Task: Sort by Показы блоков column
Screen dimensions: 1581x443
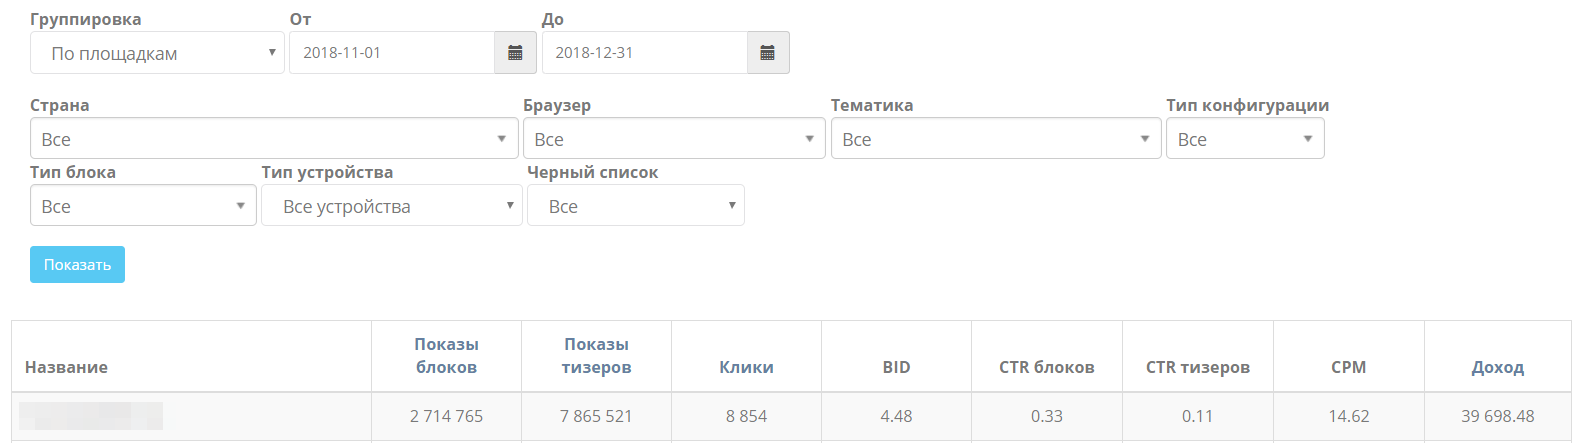Action: (446, 356)
